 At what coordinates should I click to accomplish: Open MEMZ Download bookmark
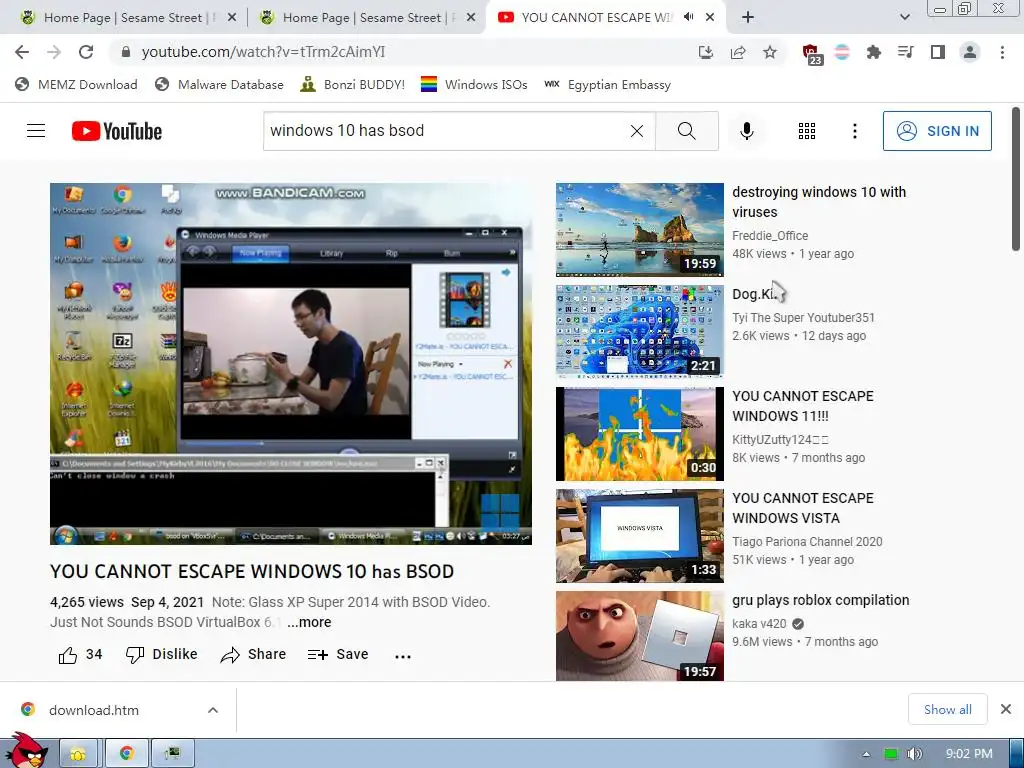76,84
